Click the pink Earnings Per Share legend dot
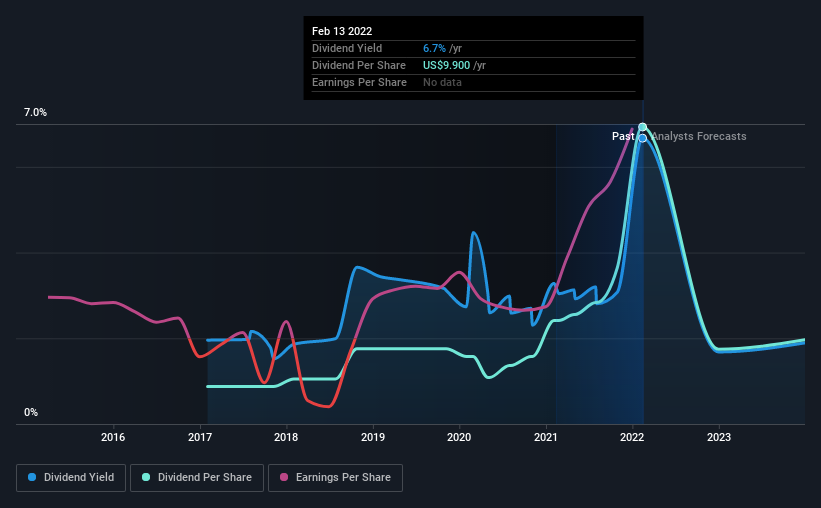Image resolution: width=821 pixels, height=508 pixels. [284, 477]
